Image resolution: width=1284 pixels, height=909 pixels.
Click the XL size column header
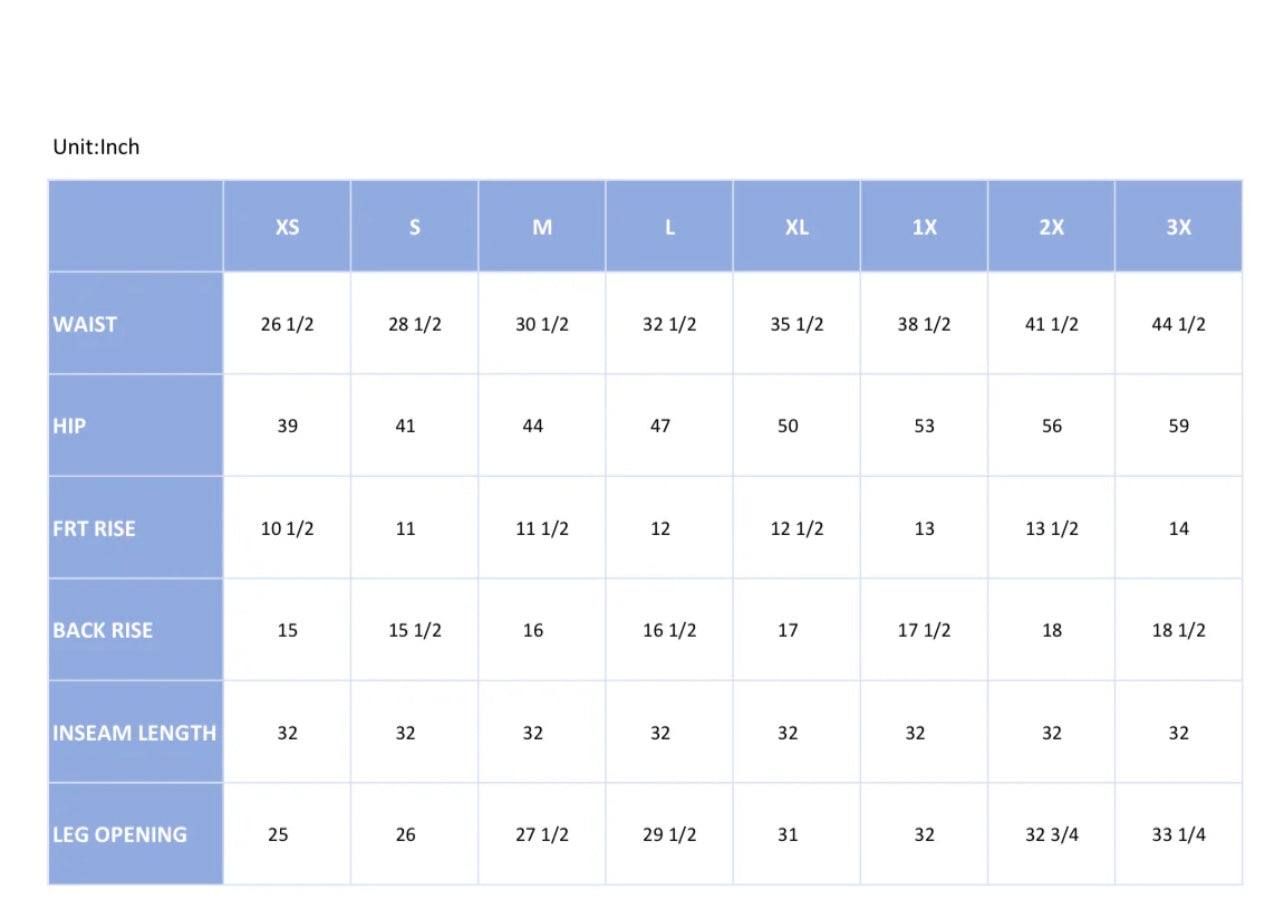pos(797,227)
